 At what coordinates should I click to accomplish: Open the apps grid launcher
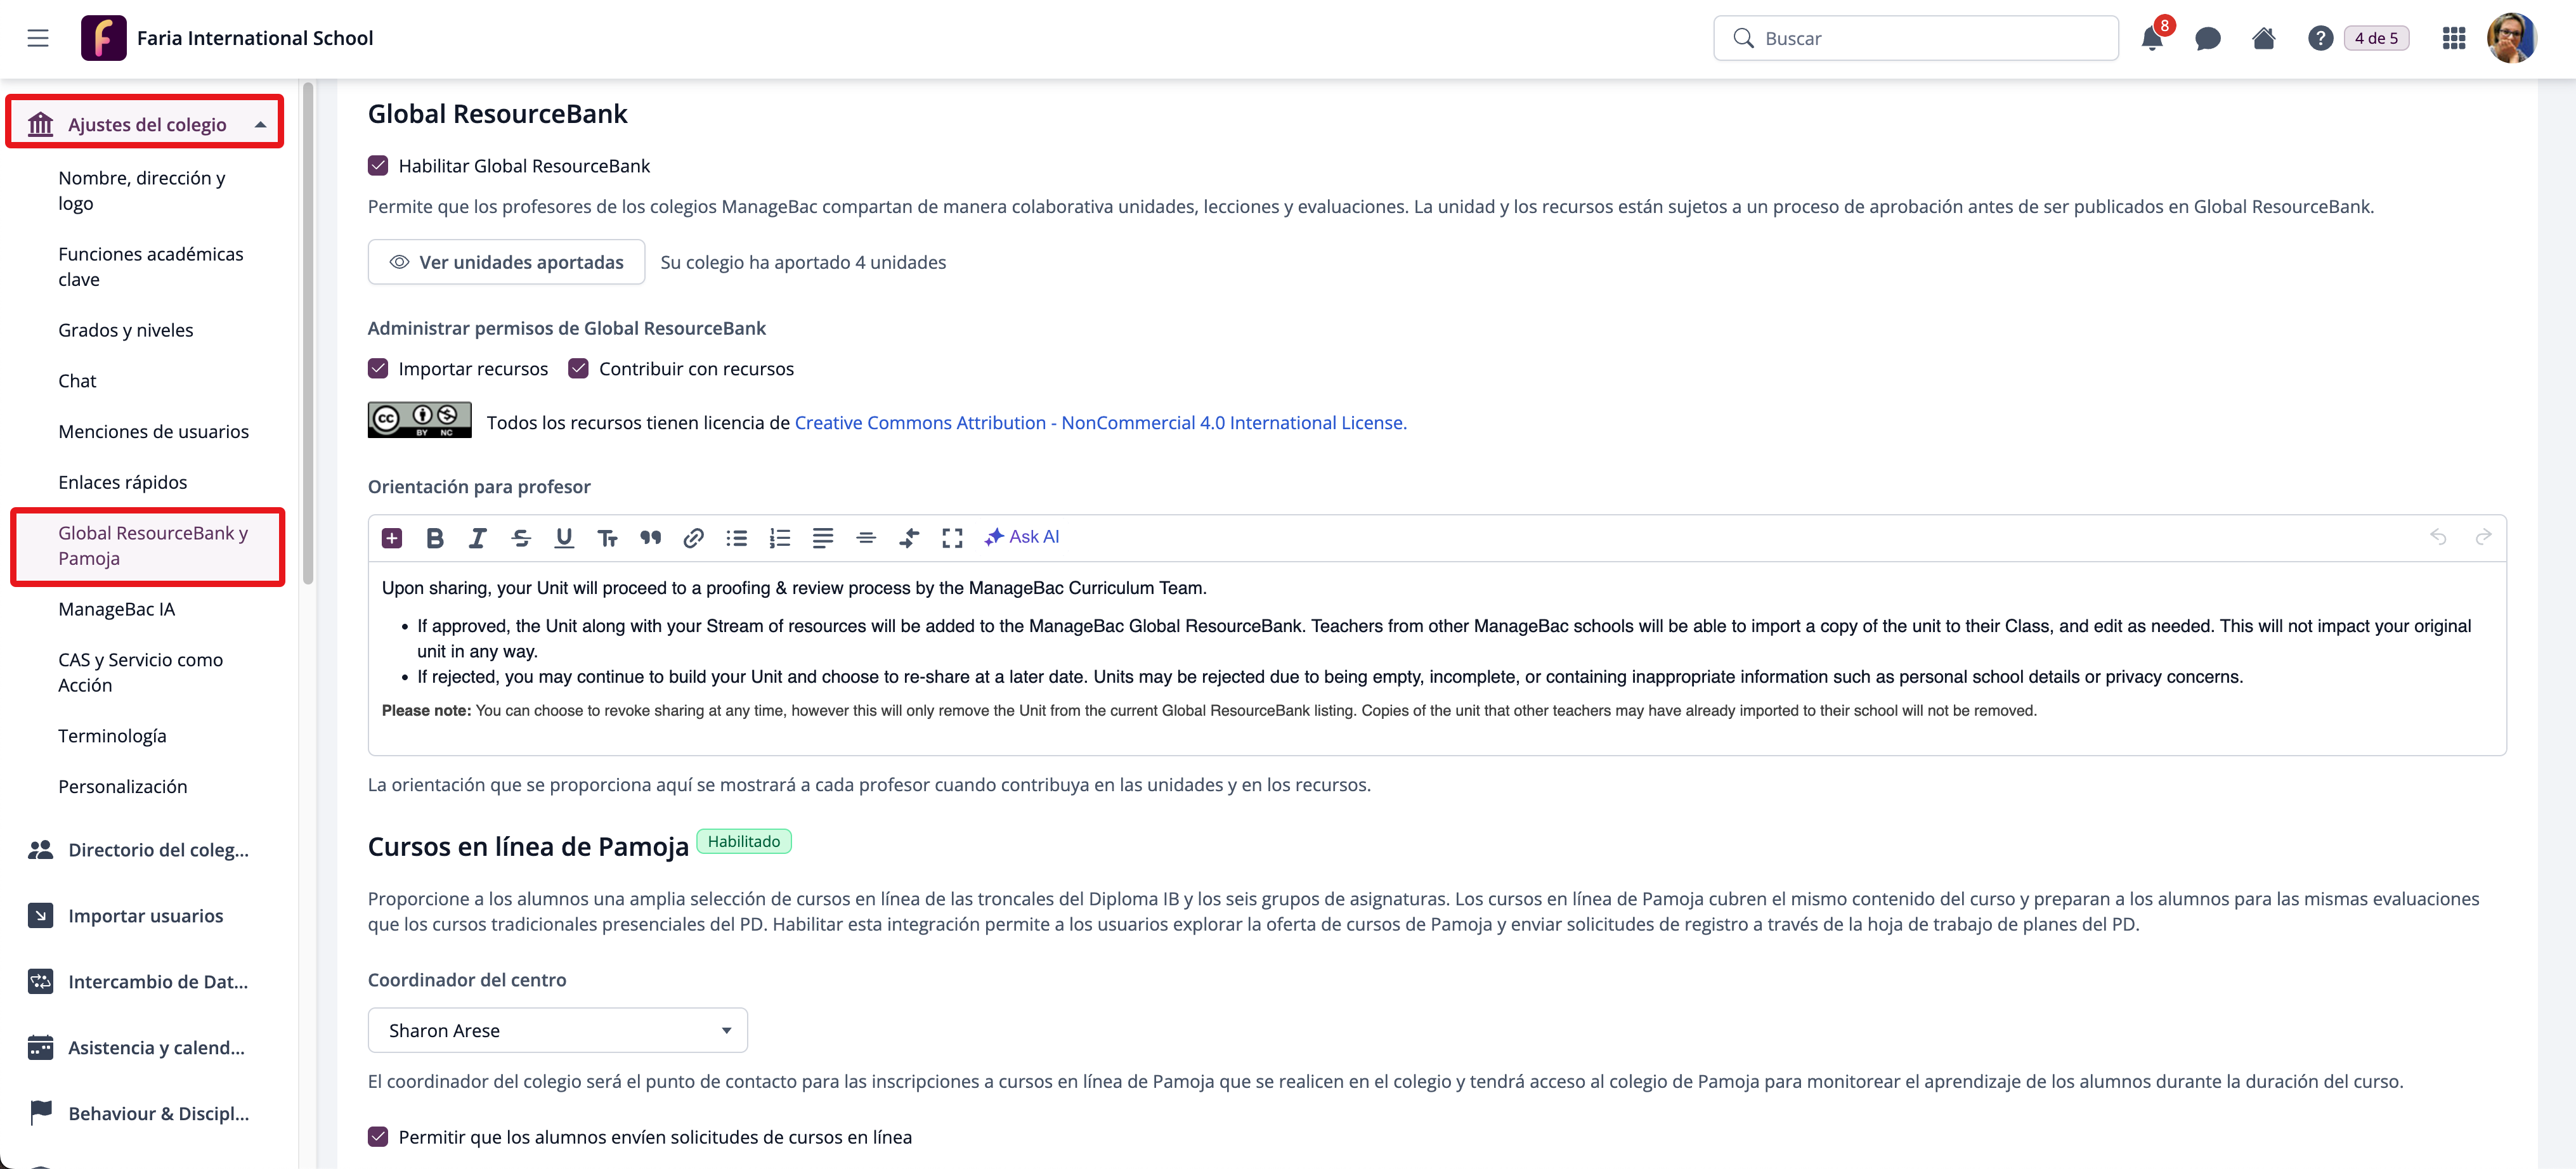(x=2453, y=39)
